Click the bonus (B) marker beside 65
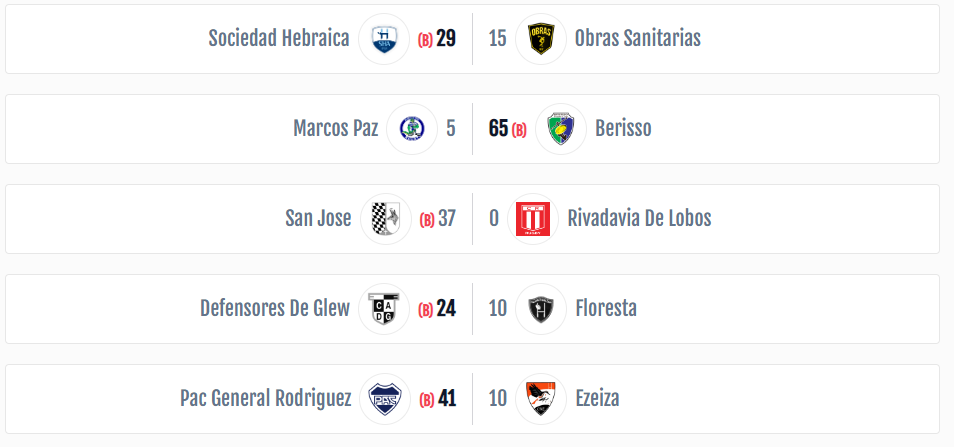The image size is (954, 447). 519,130
